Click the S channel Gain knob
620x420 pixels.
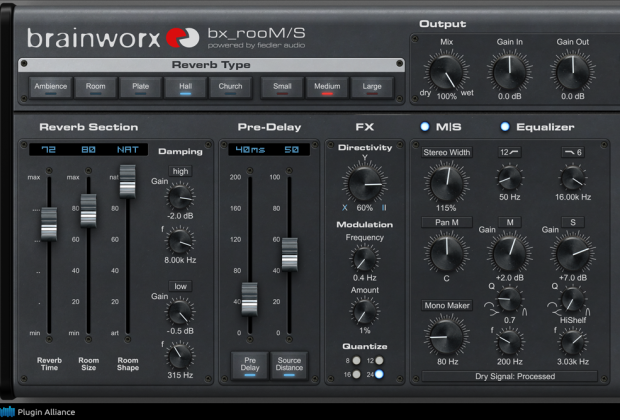tap(573, 254)
